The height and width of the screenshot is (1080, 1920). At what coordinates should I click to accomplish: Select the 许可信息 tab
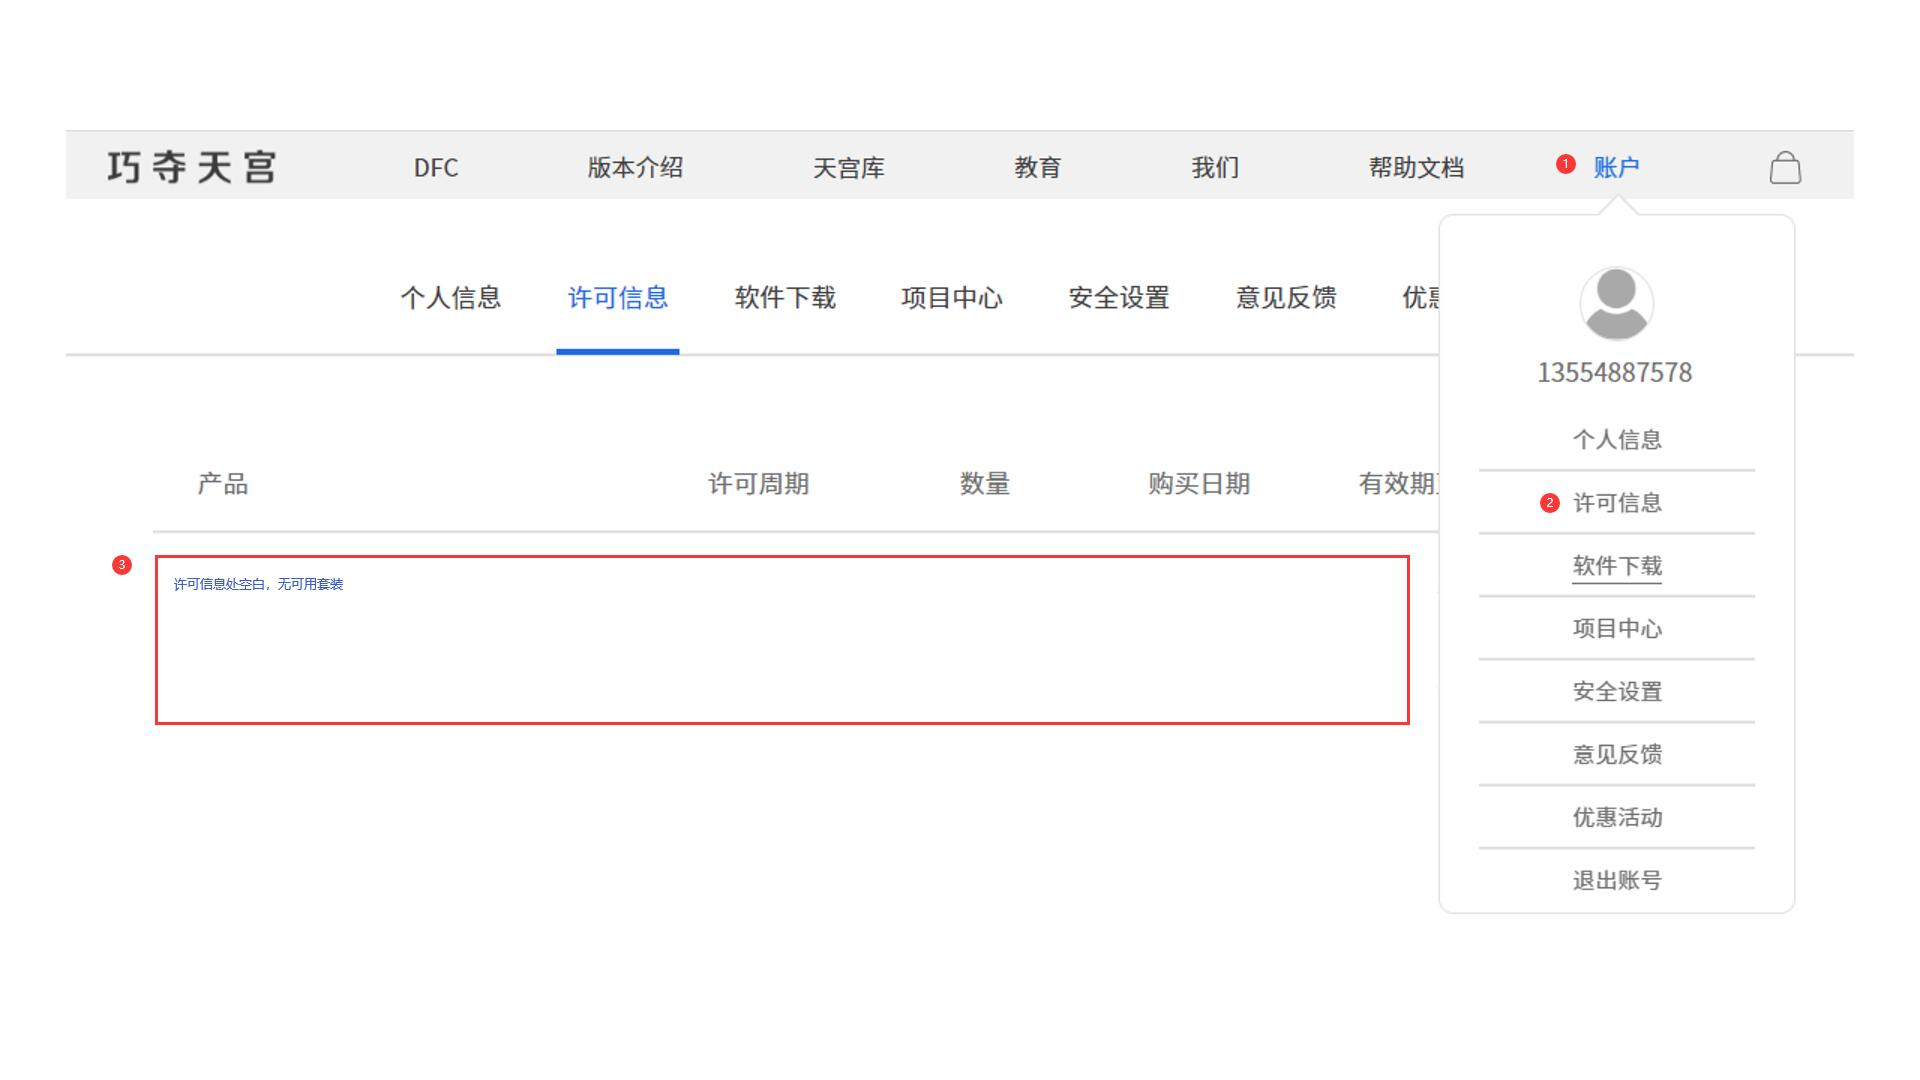[618, 298]
